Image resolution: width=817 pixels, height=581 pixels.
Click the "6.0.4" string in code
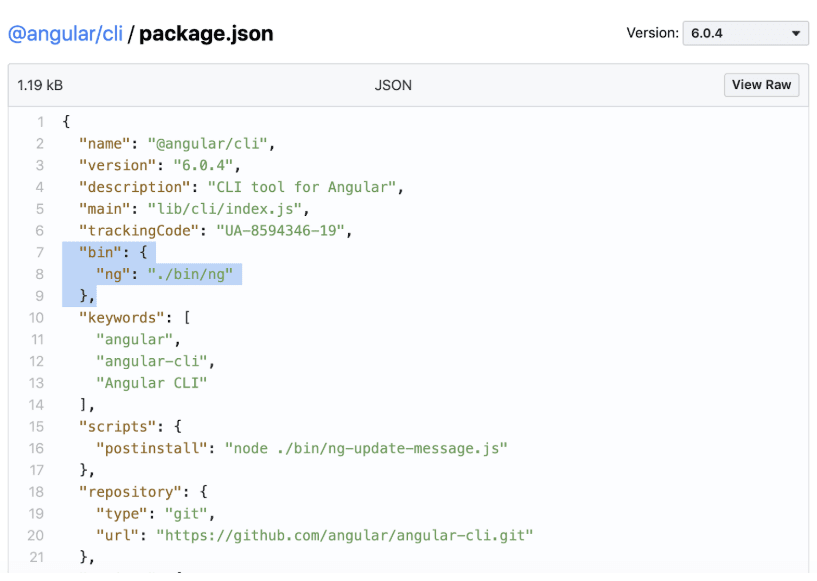(x=203, y=166)
